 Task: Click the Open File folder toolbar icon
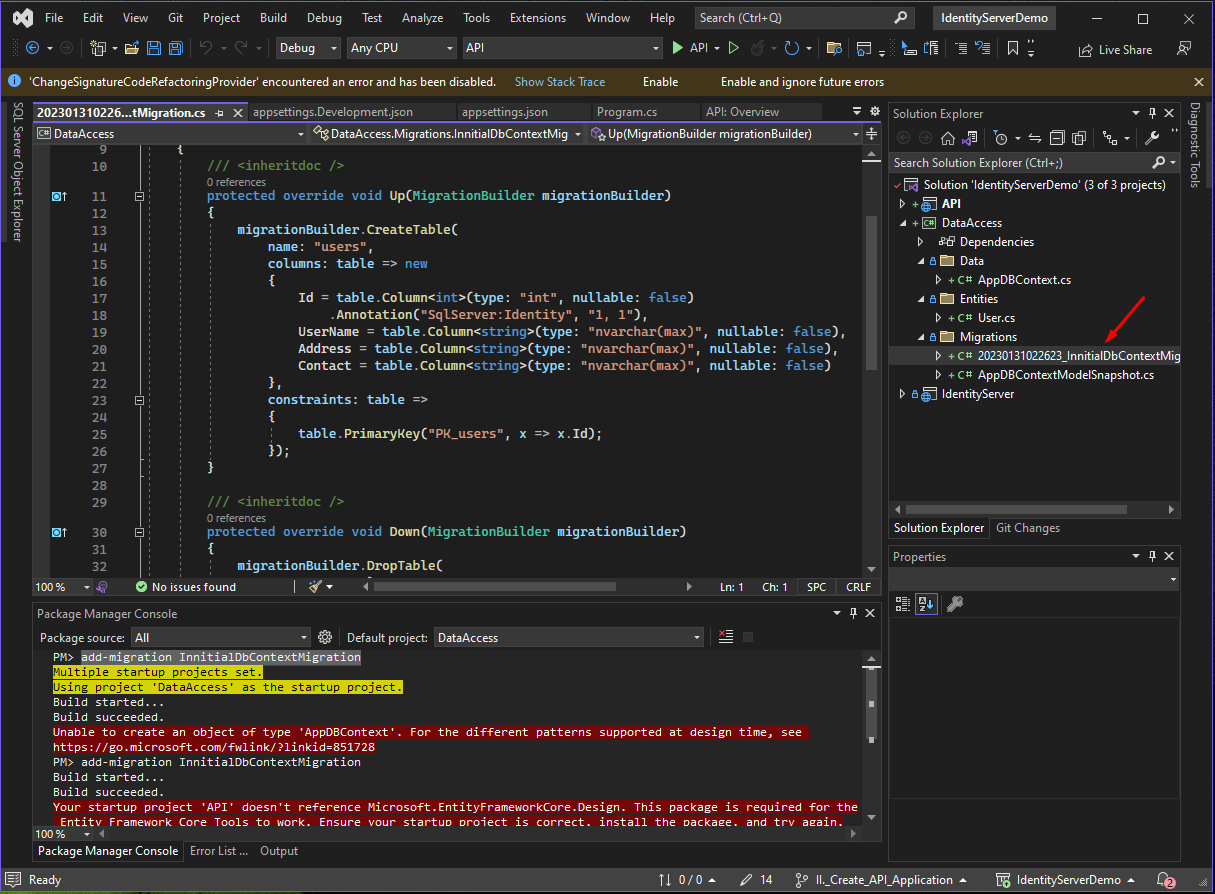point(131,48)
